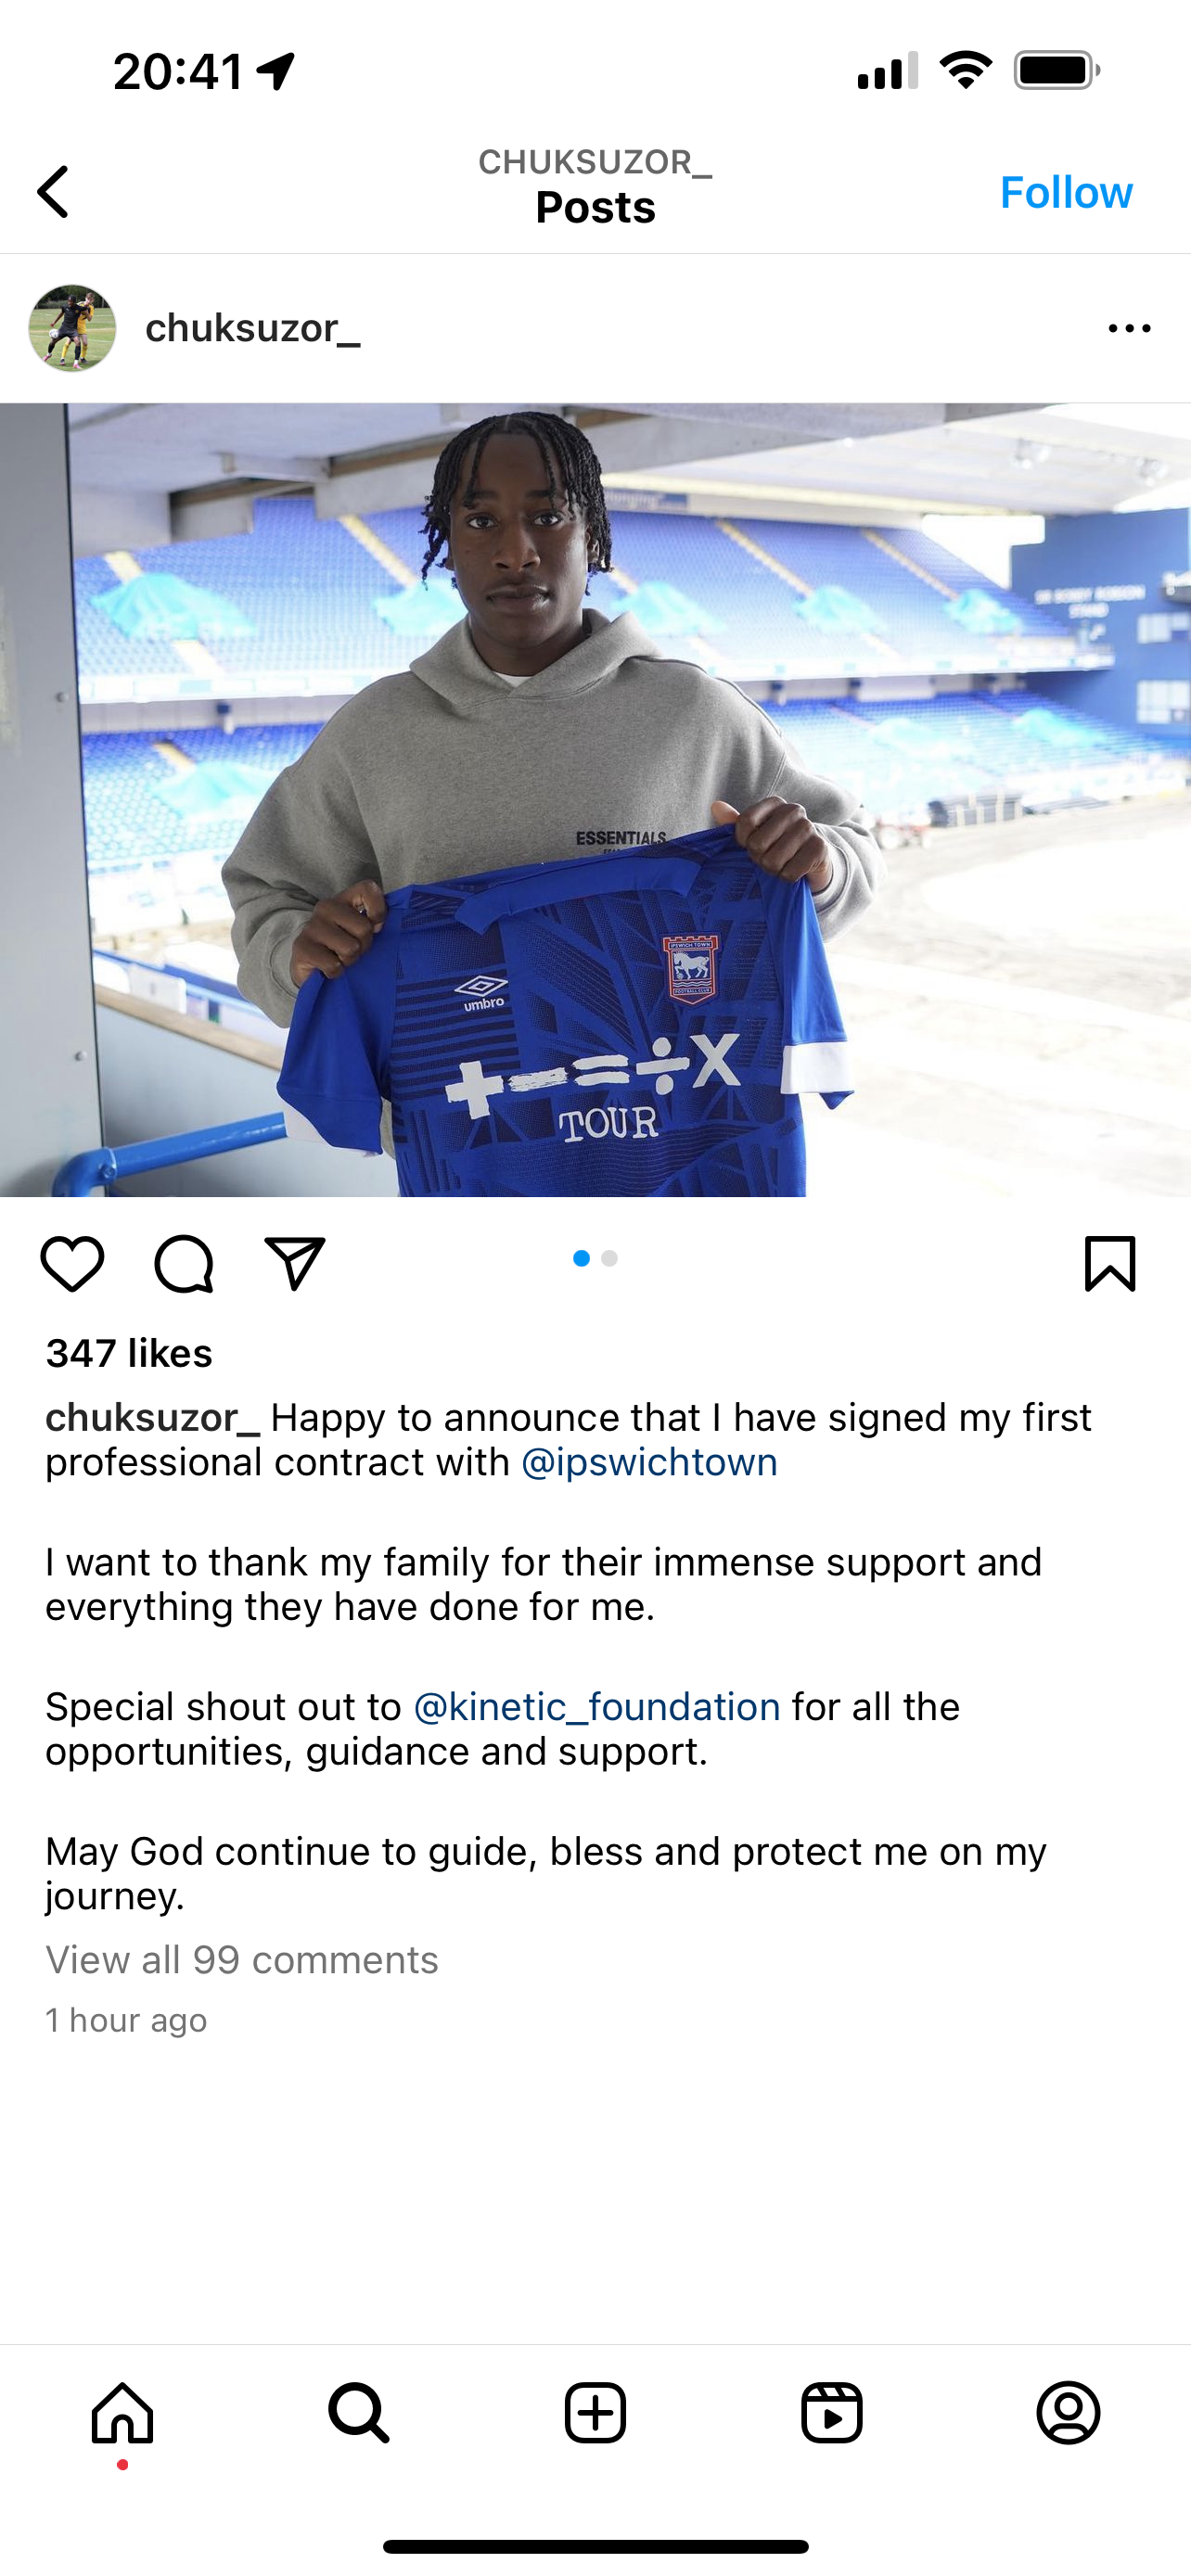Viewport: 1191px width, 2576px height.
Task: Open your Profile tab in the bottom bar
Action: [1068, 2413]
